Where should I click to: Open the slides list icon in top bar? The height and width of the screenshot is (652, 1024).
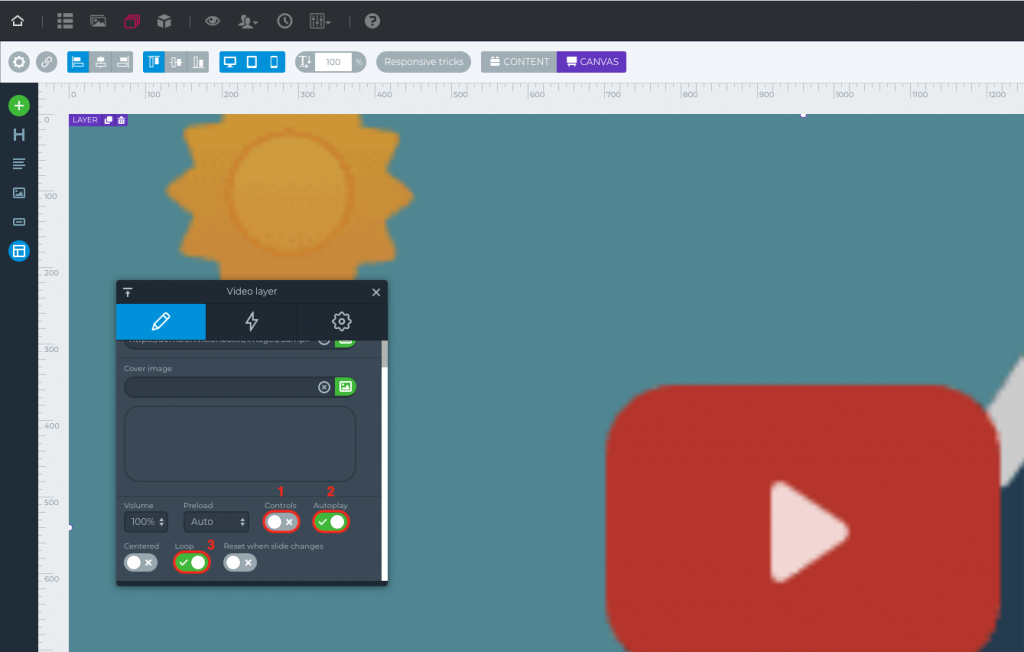tap(65, 21)
